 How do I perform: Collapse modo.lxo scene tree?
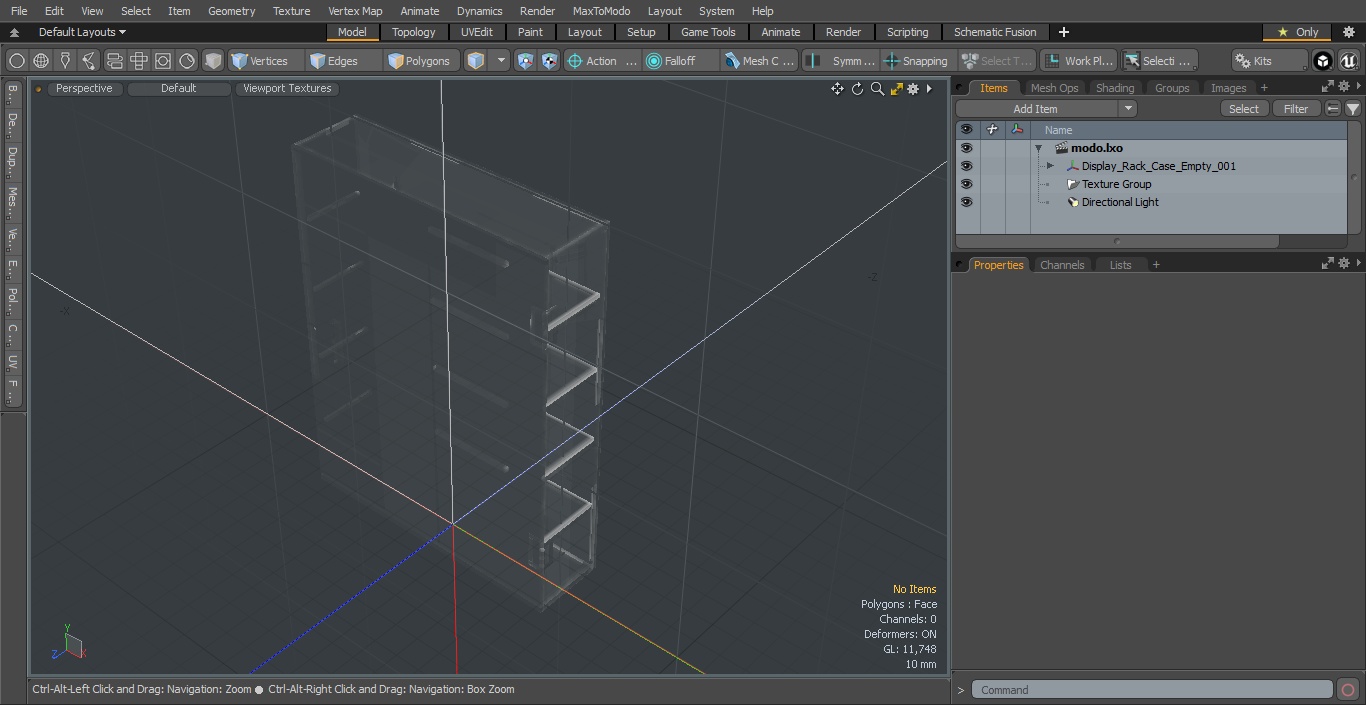1039,148
